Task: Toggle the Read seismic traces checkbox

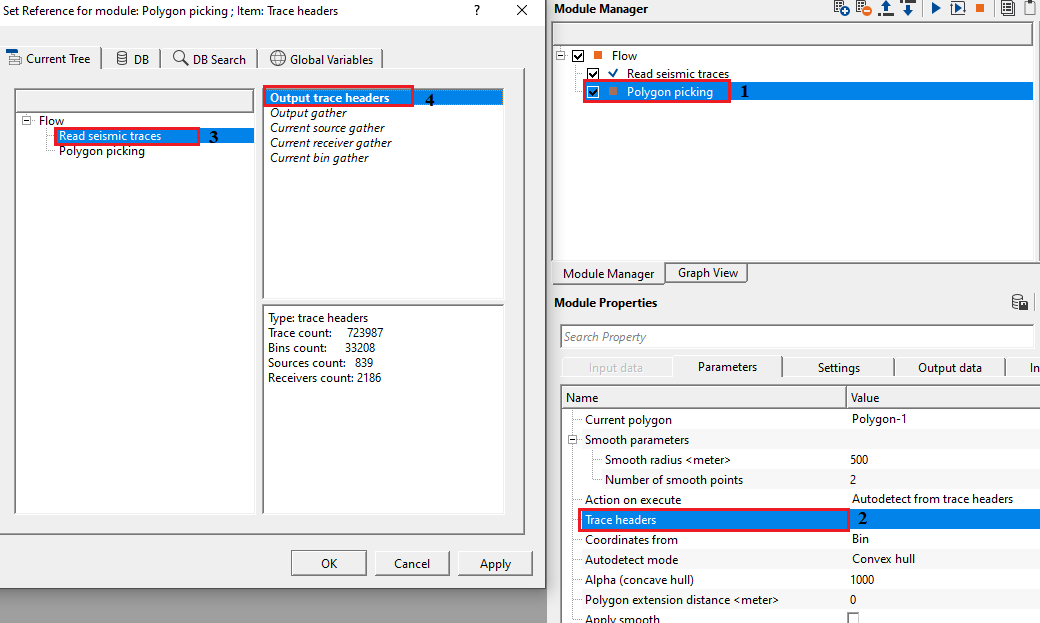Action: pos(594,74)
